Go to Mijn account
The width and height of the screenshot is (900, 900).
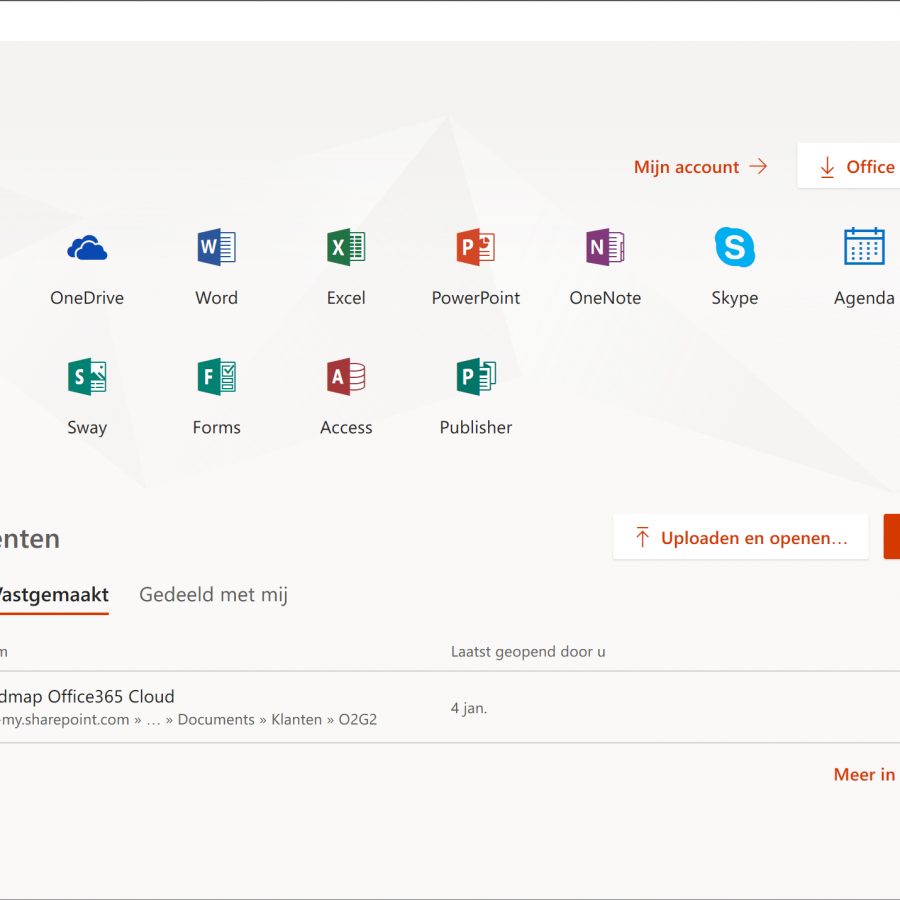[x=700, y=167]
